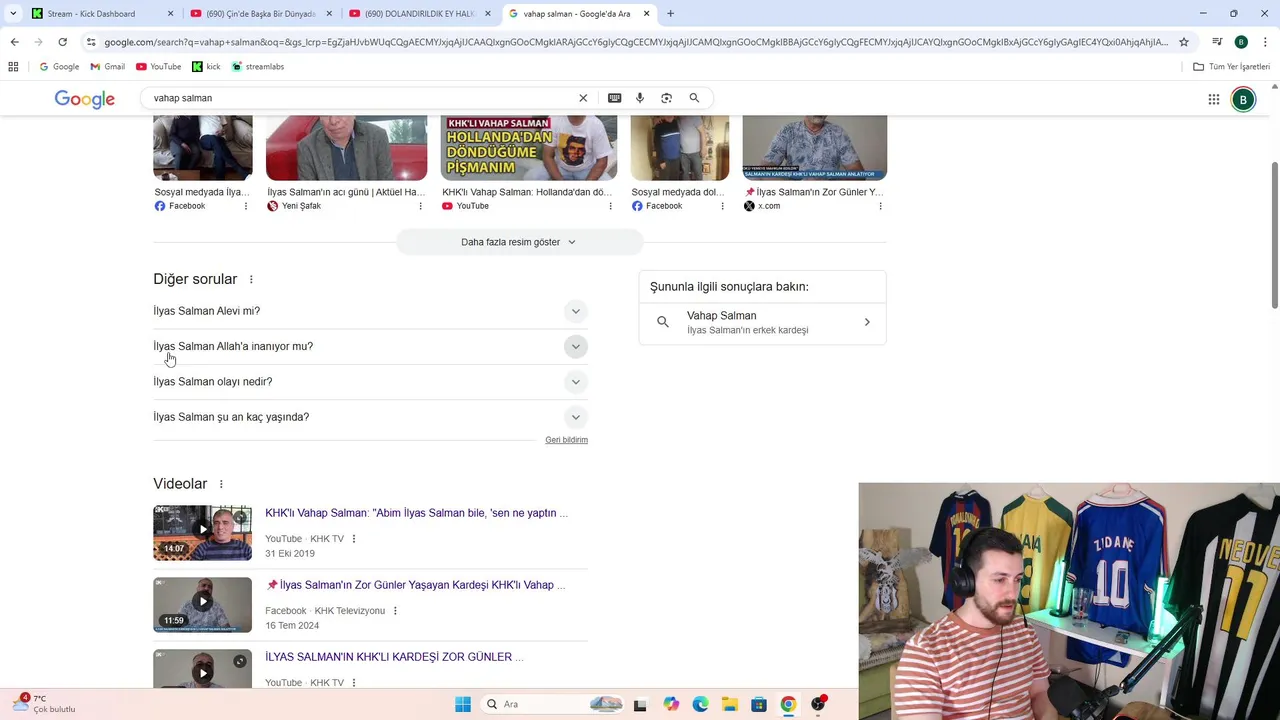Click the vahap salman search field

[x=360, y=98]
